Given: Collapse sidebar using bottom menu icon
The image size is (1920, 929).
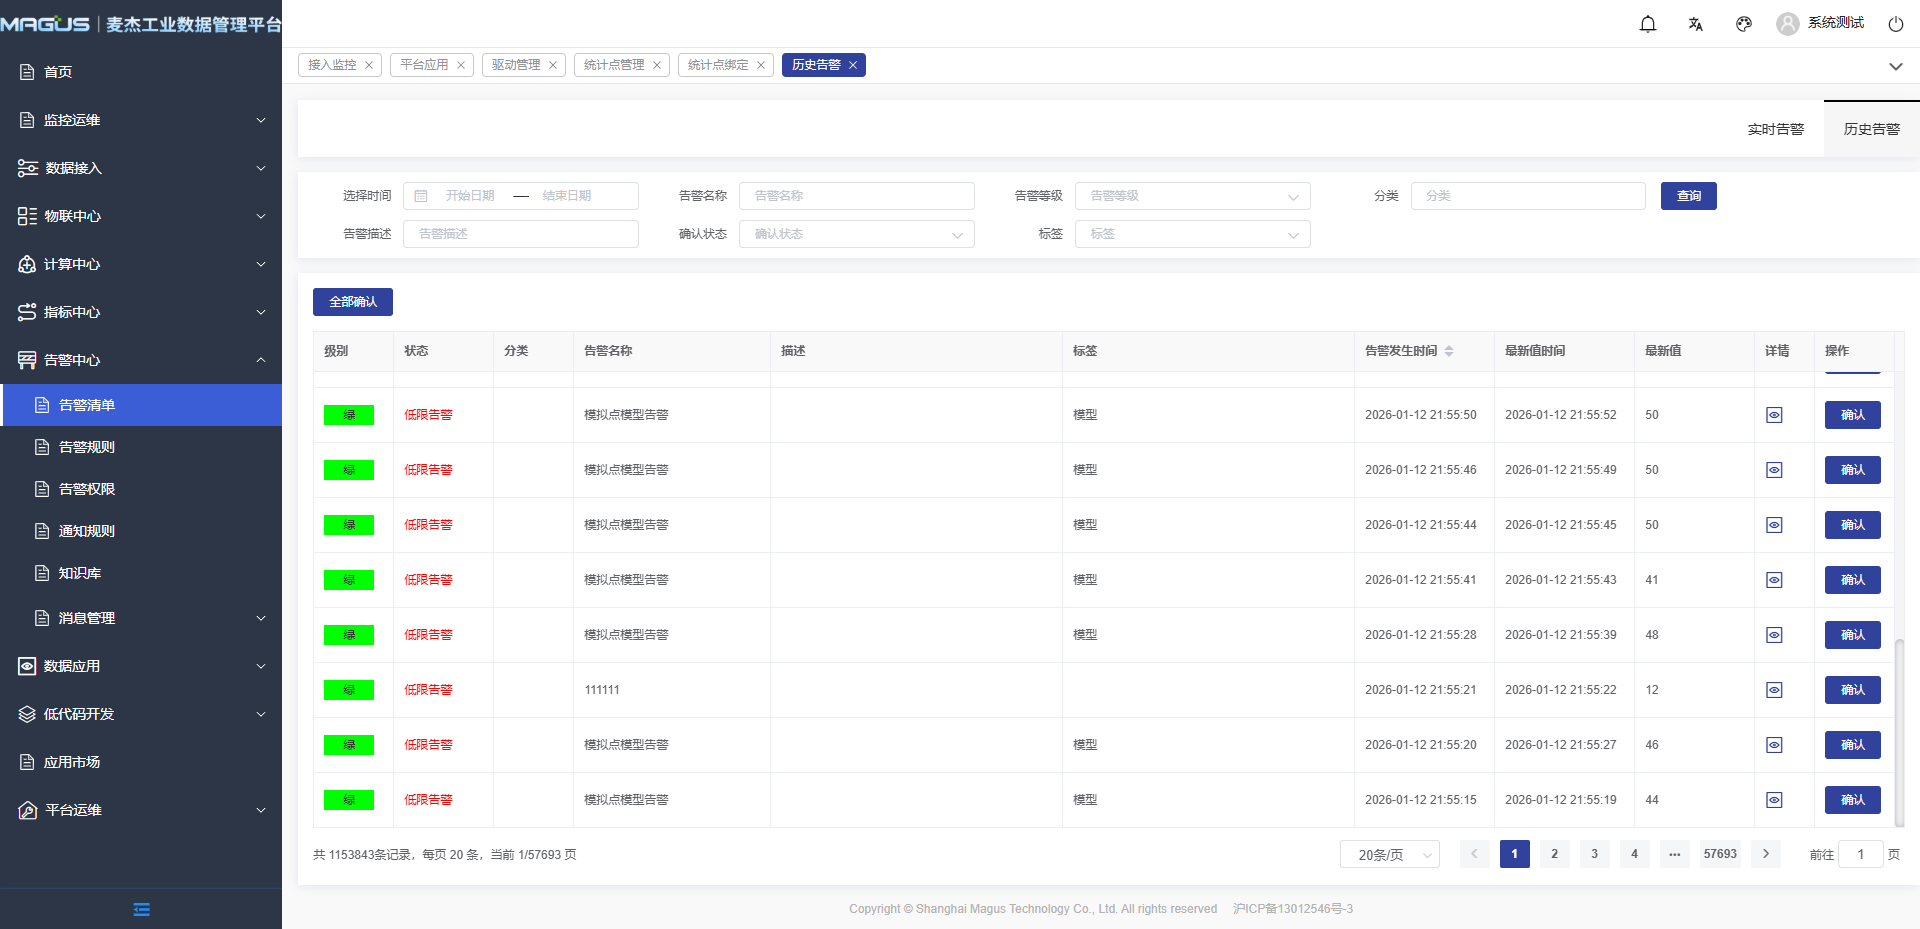Looking at the screenshot, I should click(141, 909).
